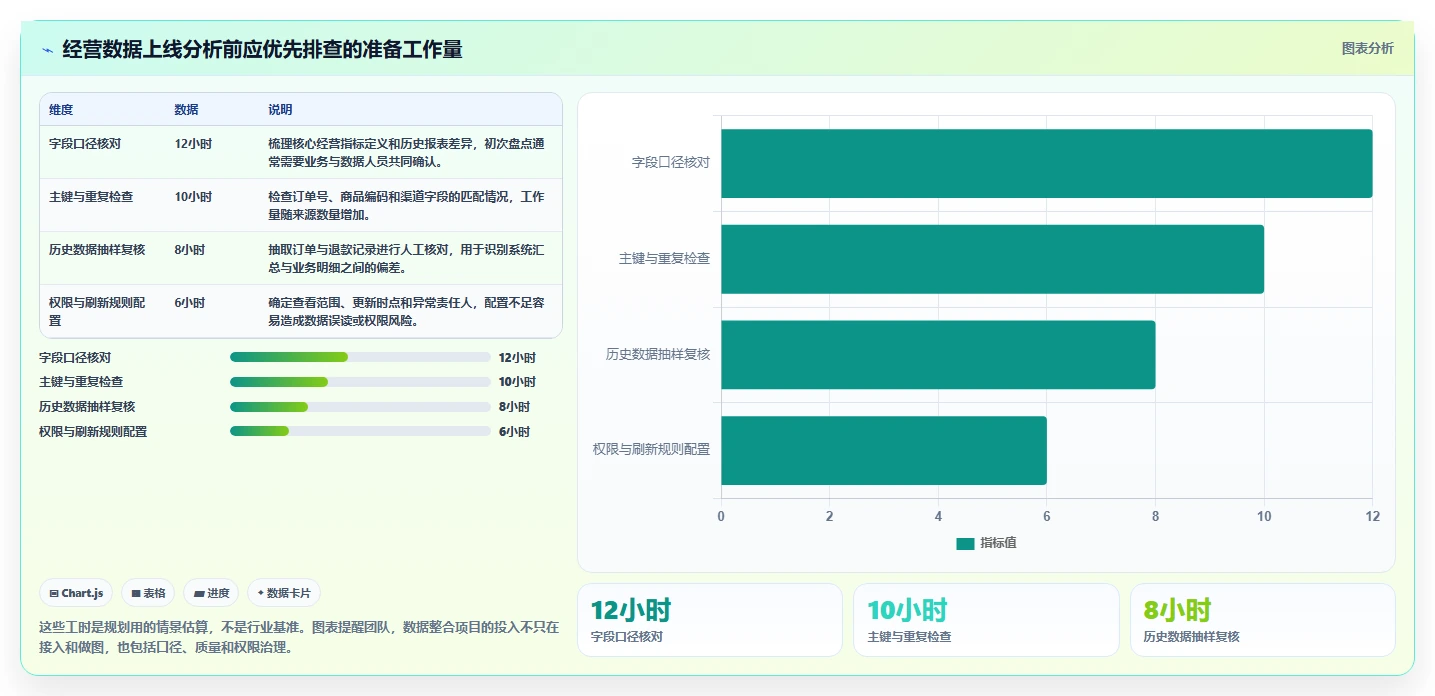This screenshot has width=1435, height=696.
Task: Click the 12小时 table data cell
Action: (x=193, y=144)
